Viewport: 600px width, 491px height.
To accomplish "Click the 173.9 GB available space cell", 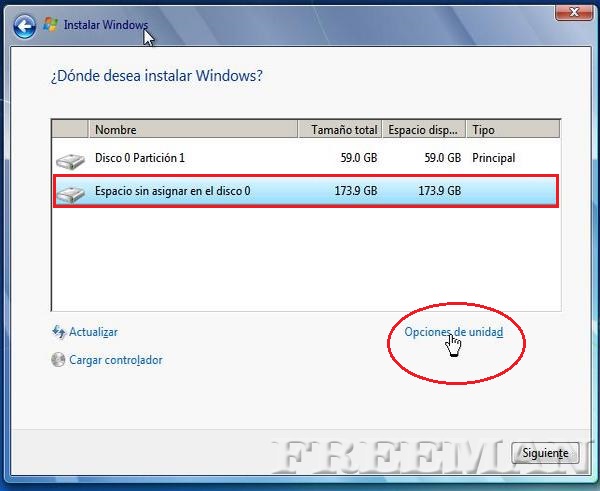I will 440,191.
